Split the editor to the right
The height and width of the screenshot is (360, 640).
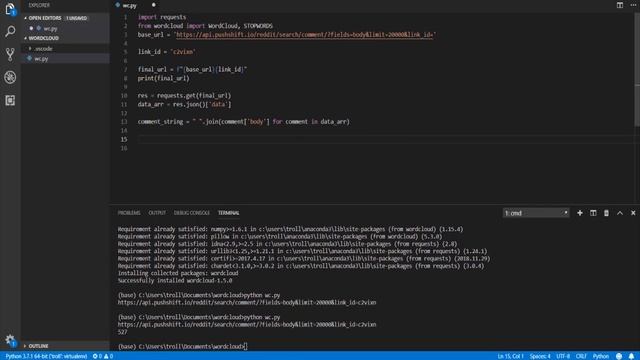coord(620,5)
